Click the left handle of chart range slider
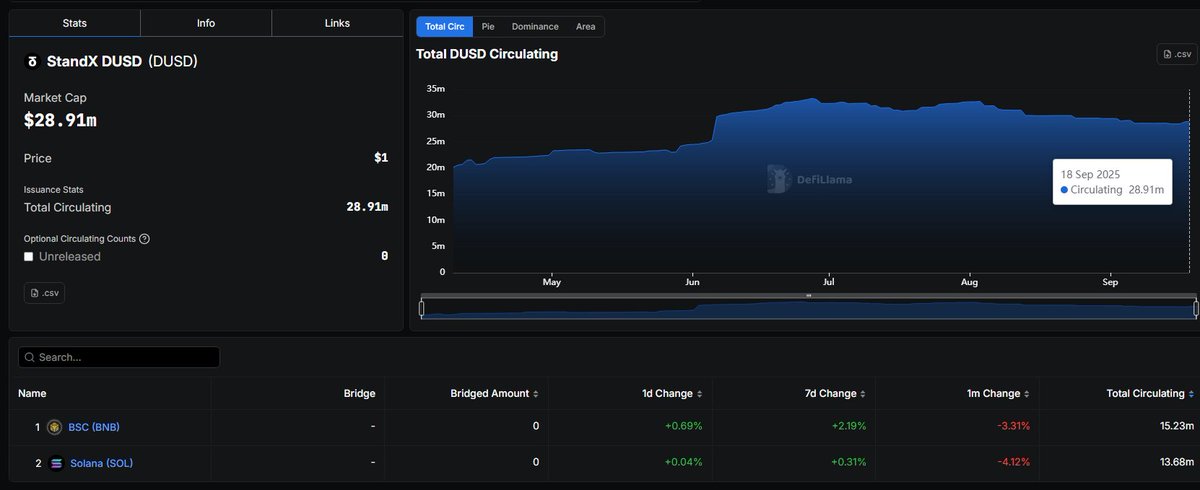This screenshot has width=1200, height=490. (421, 309)
